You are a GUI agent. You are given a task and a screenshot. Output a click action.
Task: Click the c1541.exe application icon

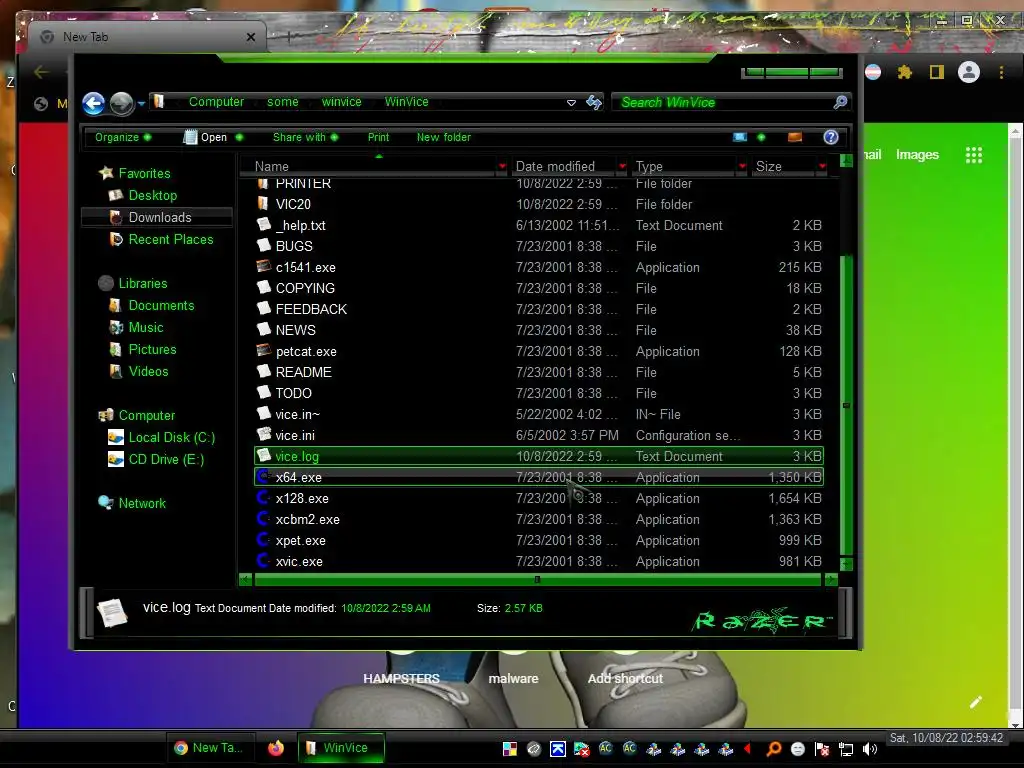tap(264, 266)
